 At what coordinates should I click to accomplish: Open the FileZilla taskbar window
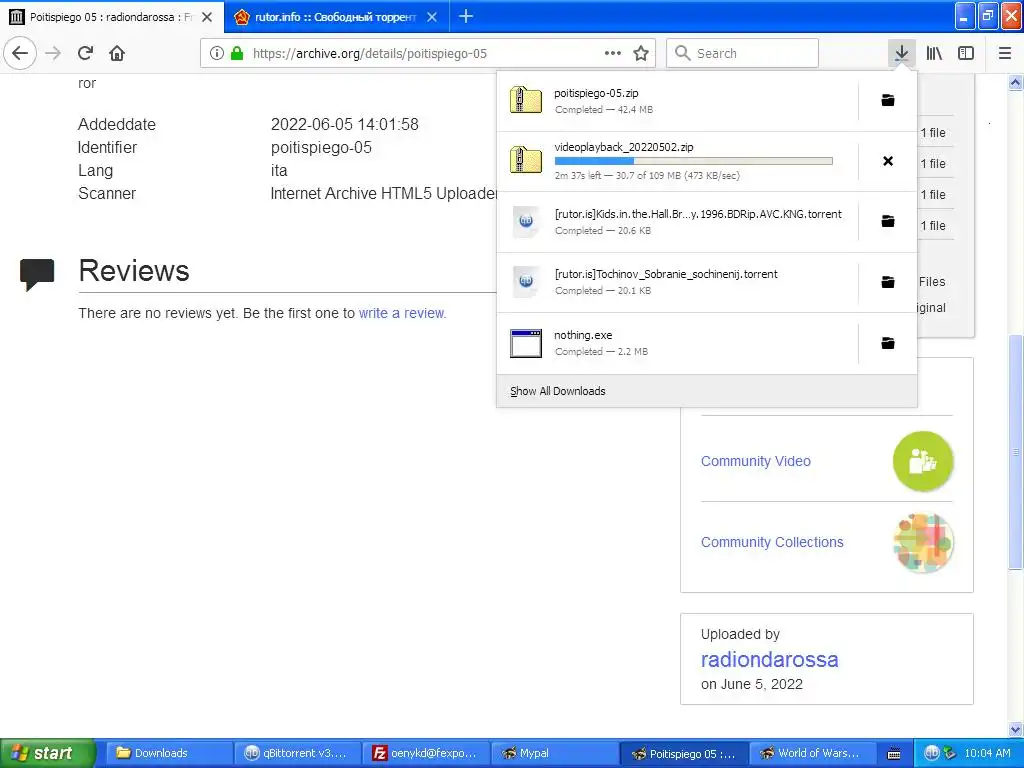pos(424,753)
